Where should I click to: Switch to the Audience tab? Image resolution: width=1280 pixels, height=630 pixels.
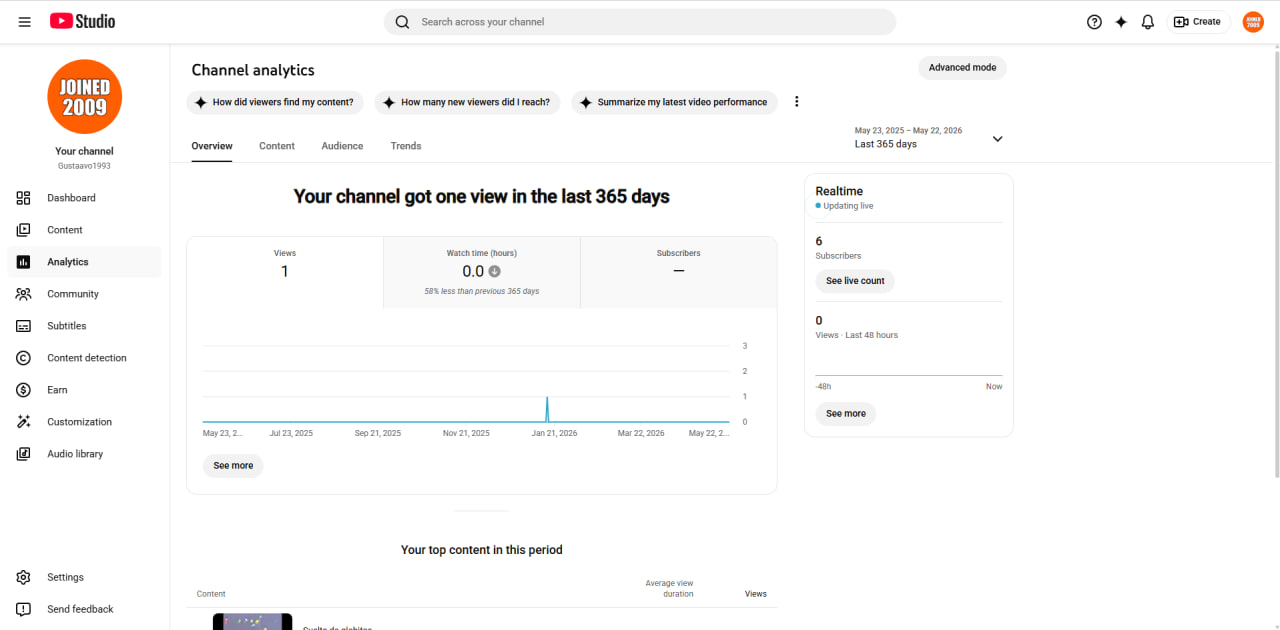click(x=342, y=146)
